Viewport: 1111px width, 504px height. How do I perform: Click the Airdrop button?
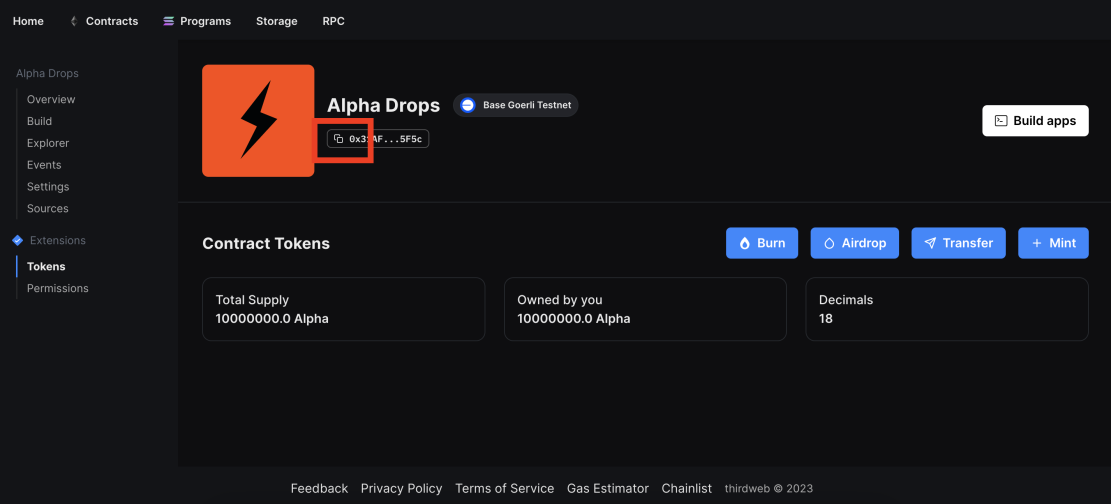[x=855, y=243]
